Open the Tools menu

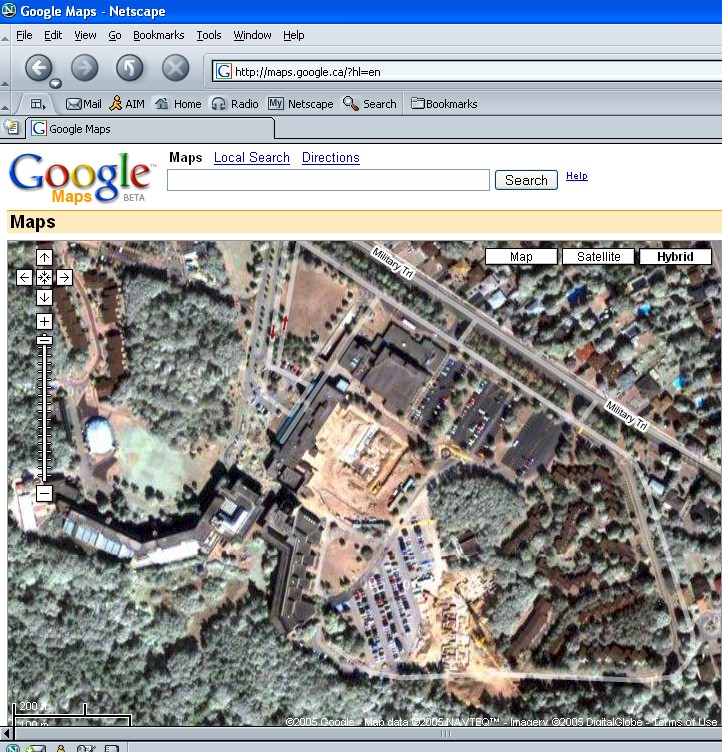(x=209, y=35)
